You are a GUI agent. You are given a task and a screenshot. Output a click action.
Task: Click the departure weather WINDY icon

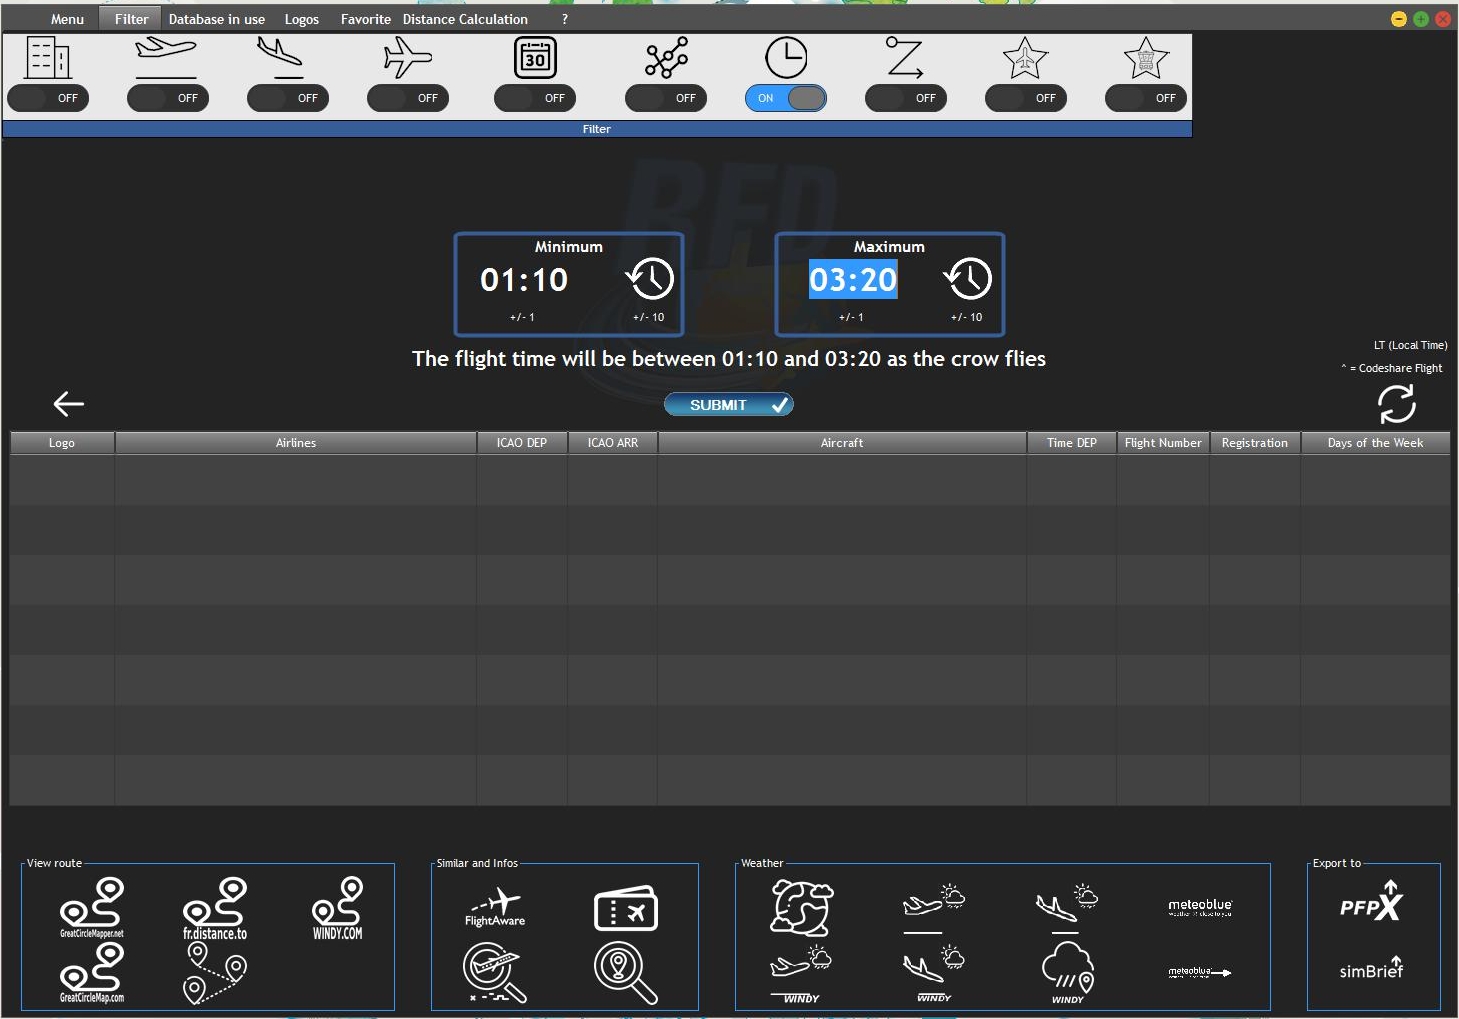(x=801, y=974)
